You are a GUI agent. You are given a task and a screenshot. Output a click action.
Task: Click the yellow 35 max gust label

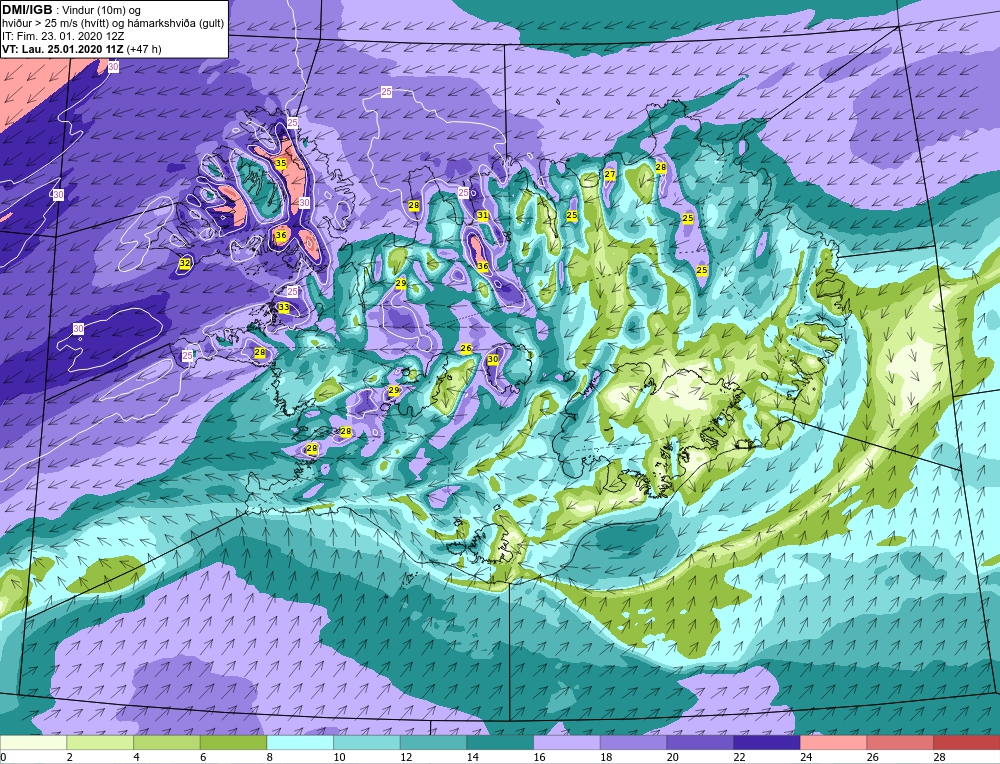pos(281,163)
